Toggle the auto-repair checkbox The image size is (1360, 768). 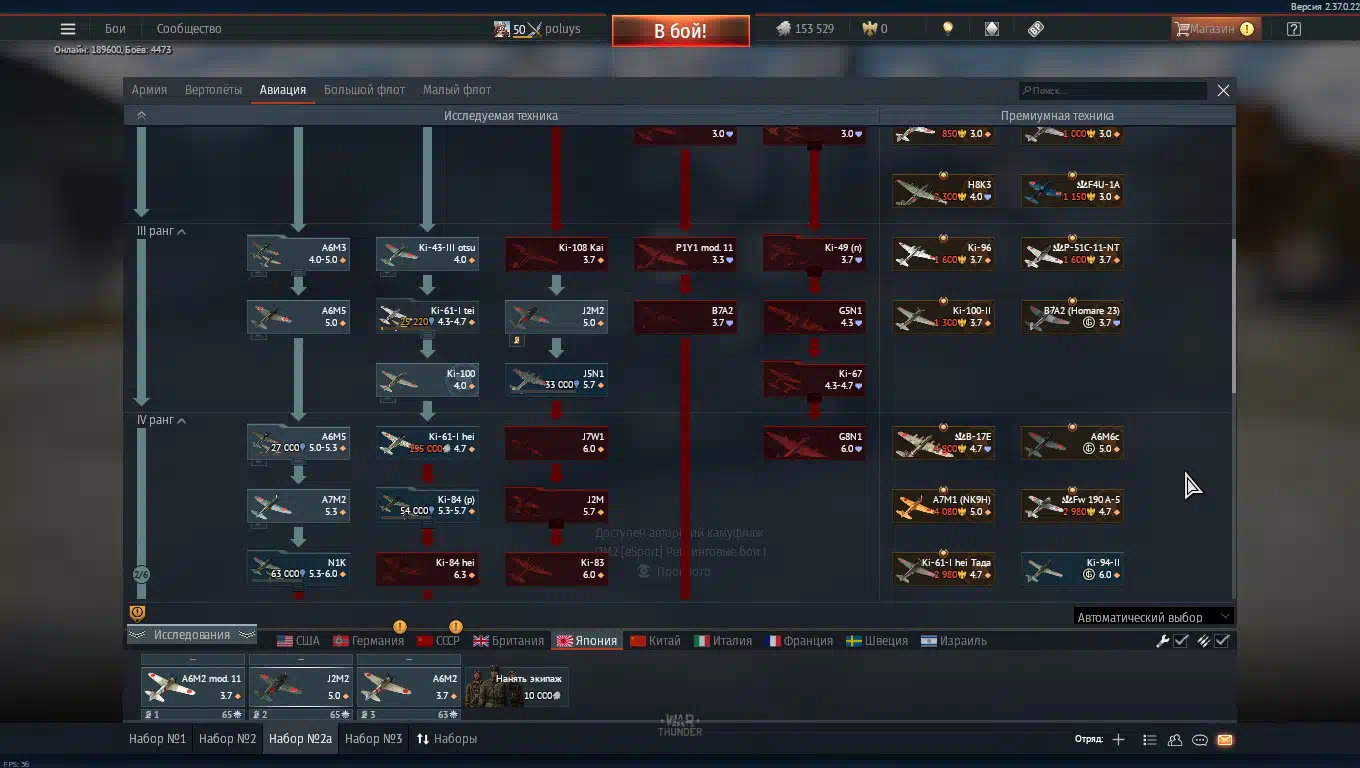[x=1181, y=641]
